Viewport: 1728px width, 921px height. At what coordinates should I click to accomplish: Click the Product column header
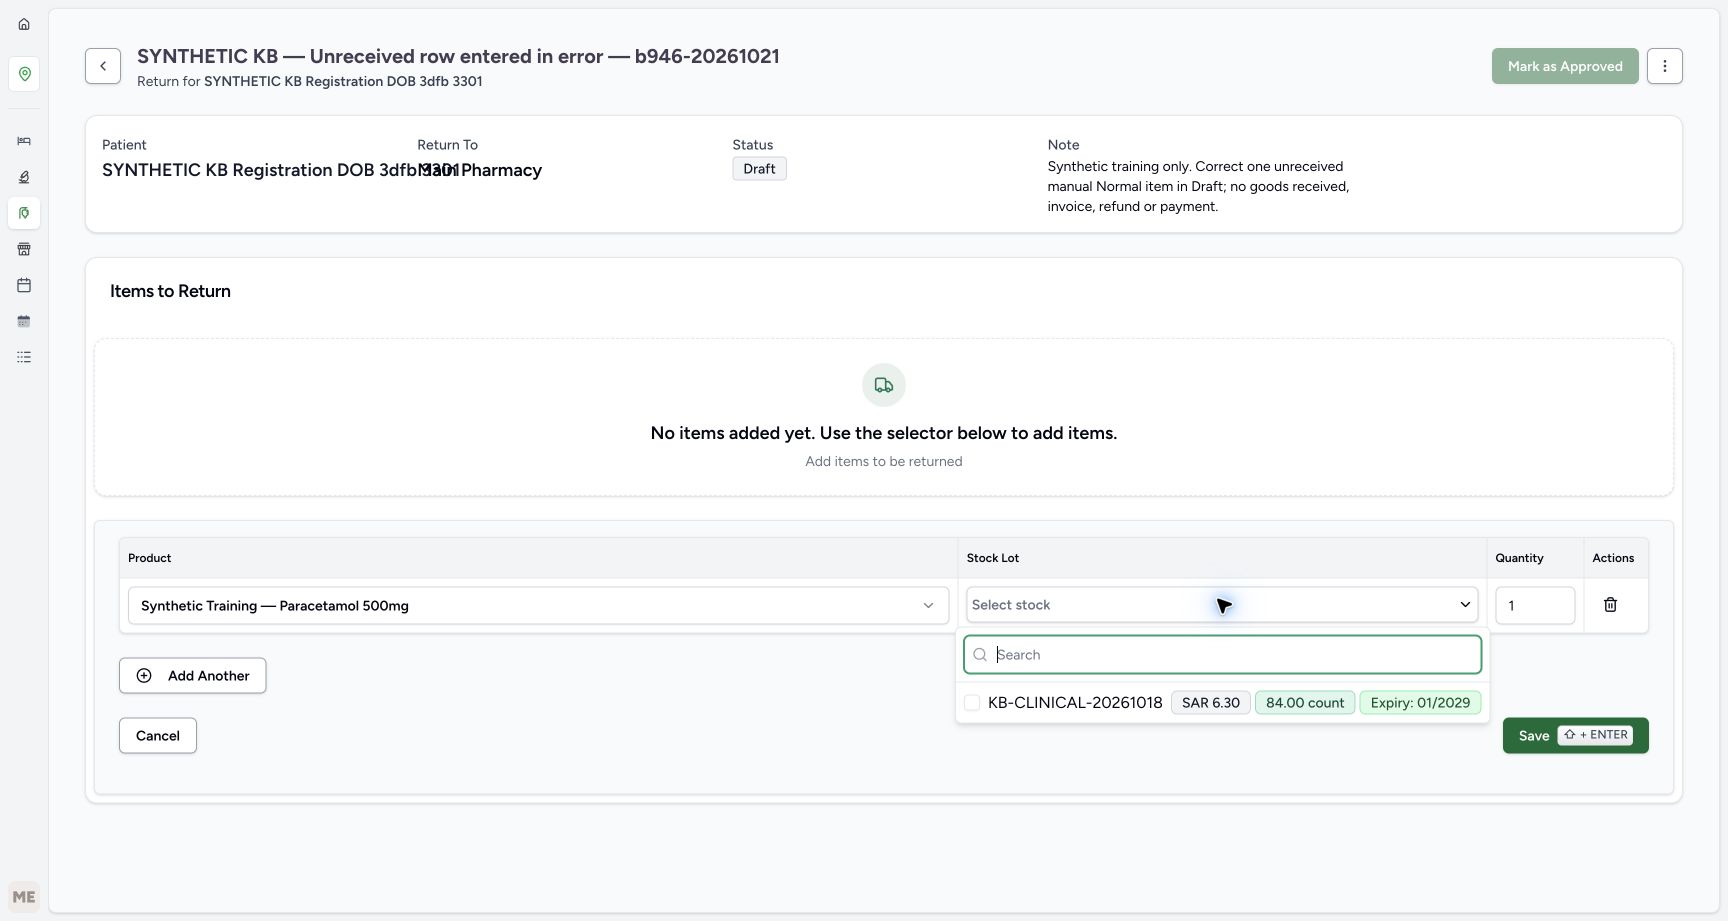click(150, 558)
